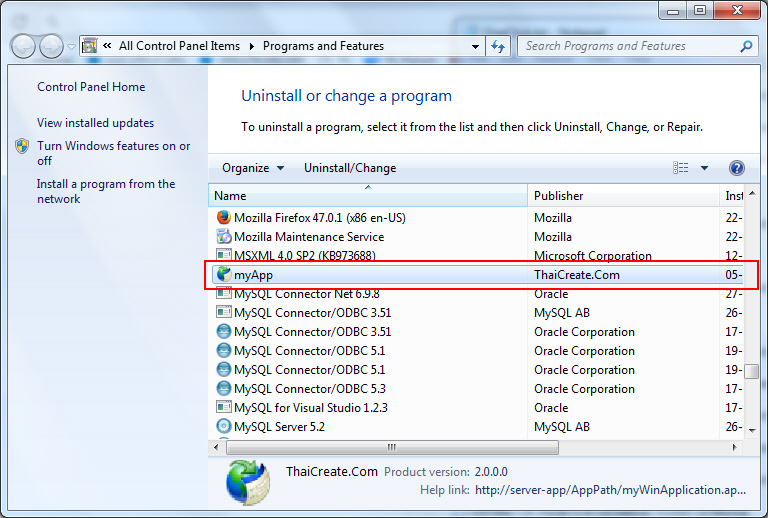
Task: Click the large myApp icon in details pane
Action: pyautogui.click(x=248, y=483)
